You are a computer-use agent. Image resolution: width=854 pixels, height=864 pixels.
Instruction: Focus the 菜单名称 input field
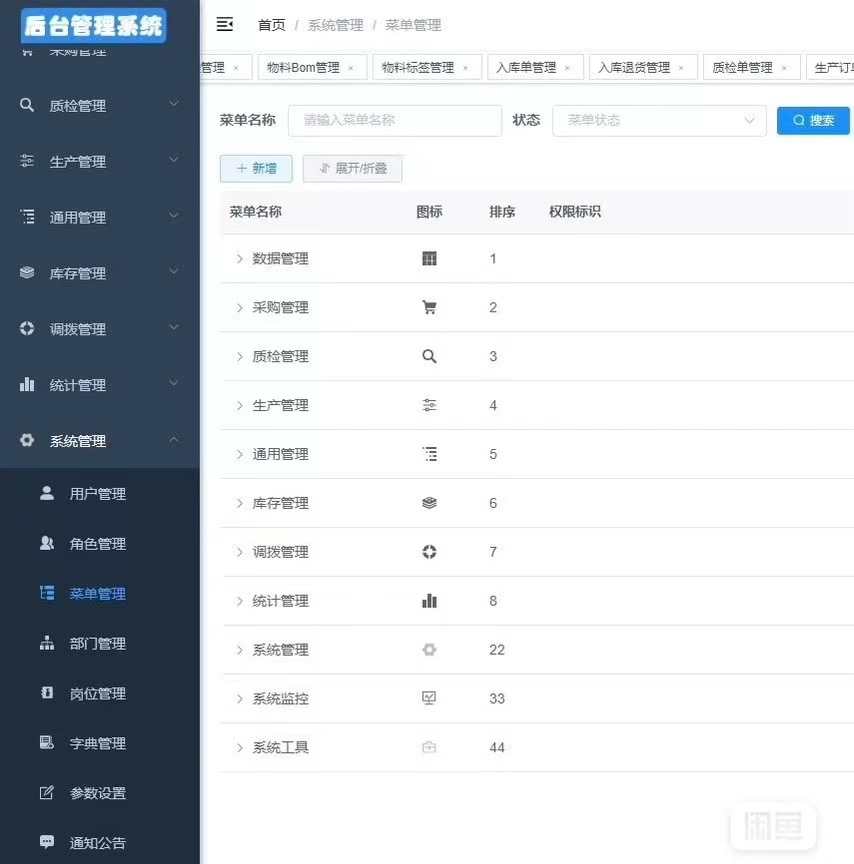395,120
